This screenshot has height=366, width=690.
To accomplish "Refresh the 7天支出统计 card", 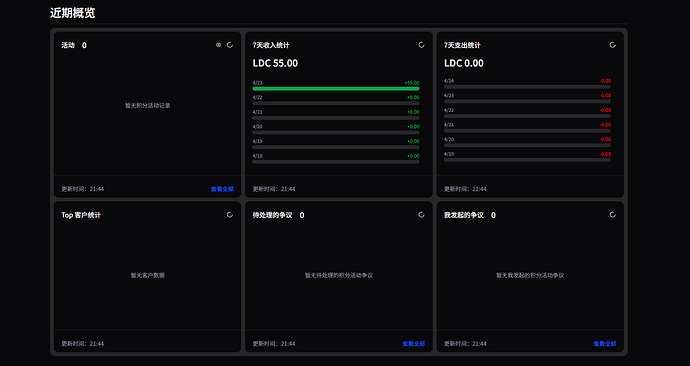I will [612, 45].
